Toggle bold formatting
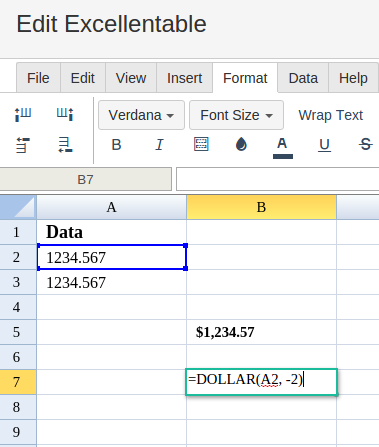This screenshot has width=379, height=447. 116,145
